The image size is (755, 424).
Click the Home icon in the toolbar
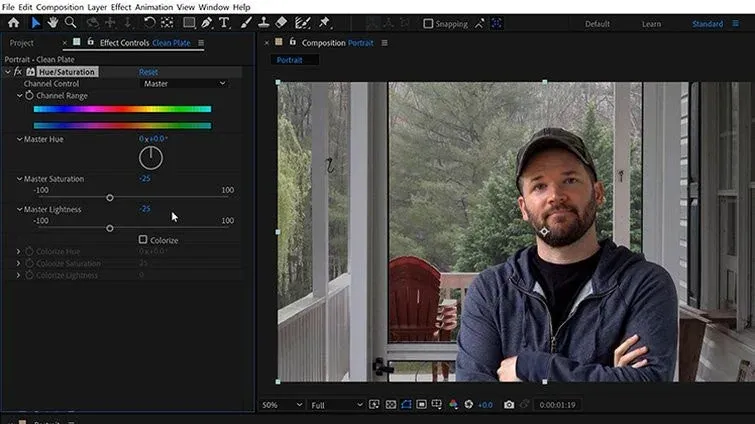tap(13, 23)
